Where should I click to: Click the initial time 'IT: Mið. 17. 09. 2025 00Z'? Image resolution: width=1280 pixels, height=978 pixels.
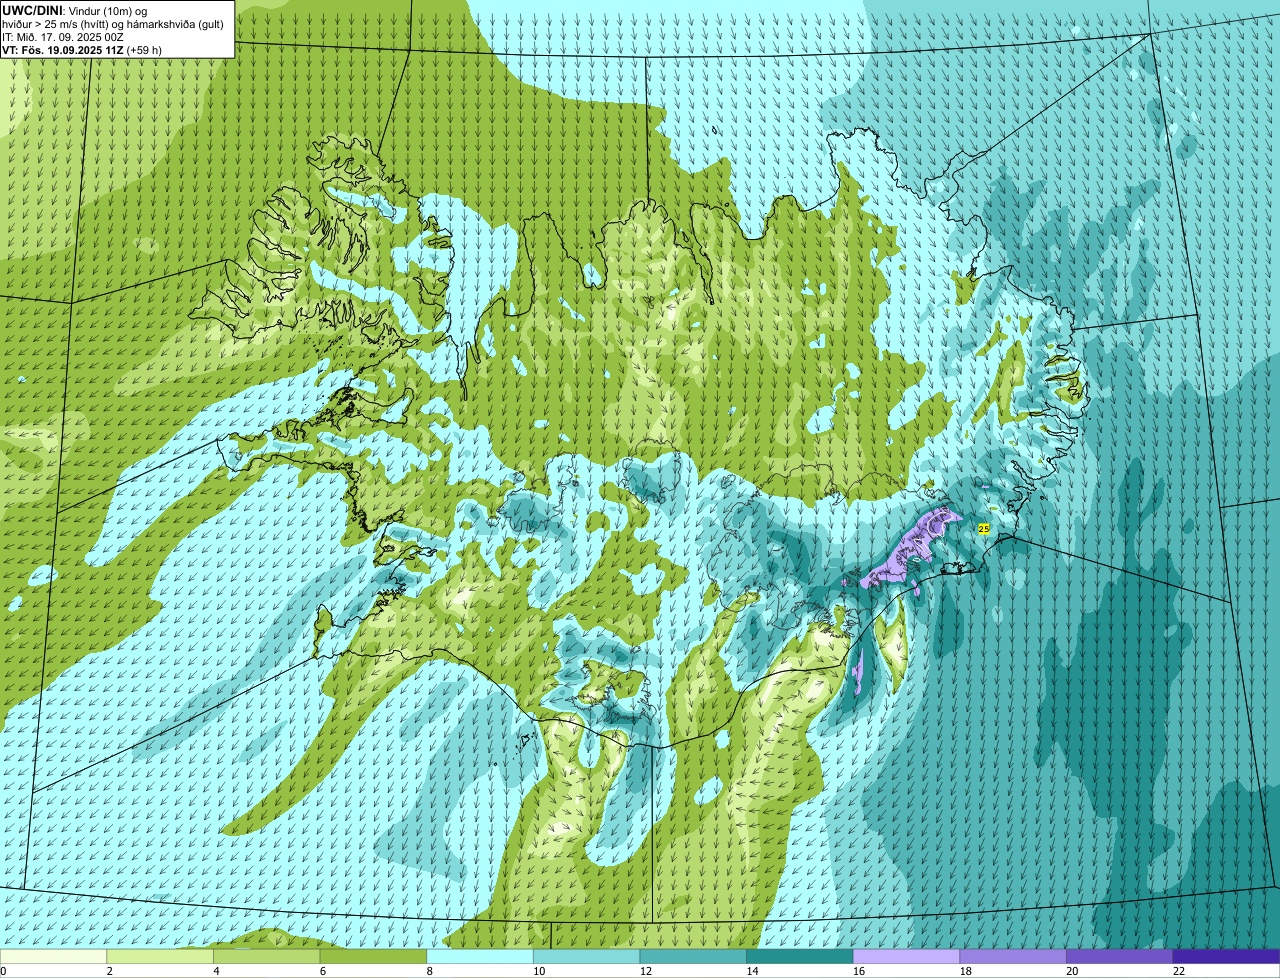(63, 36)
